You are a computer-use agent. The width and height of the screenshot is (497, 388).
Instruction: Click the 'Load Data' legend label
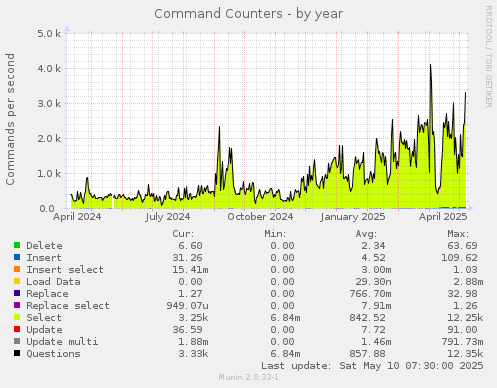[53, 282]
